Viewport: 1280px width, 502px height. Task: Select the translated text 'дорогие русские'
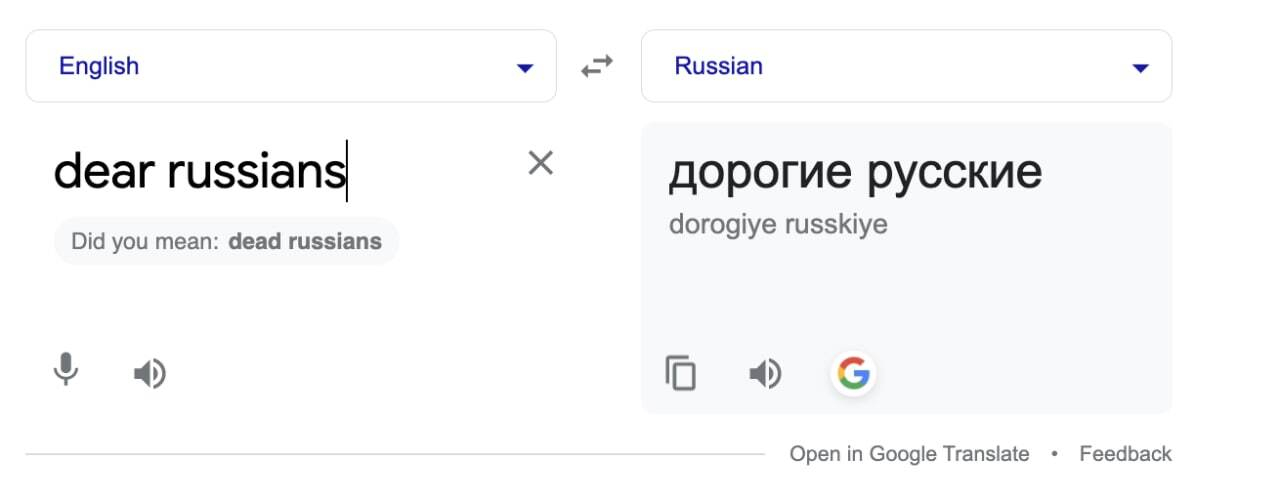tap(855, 173)
